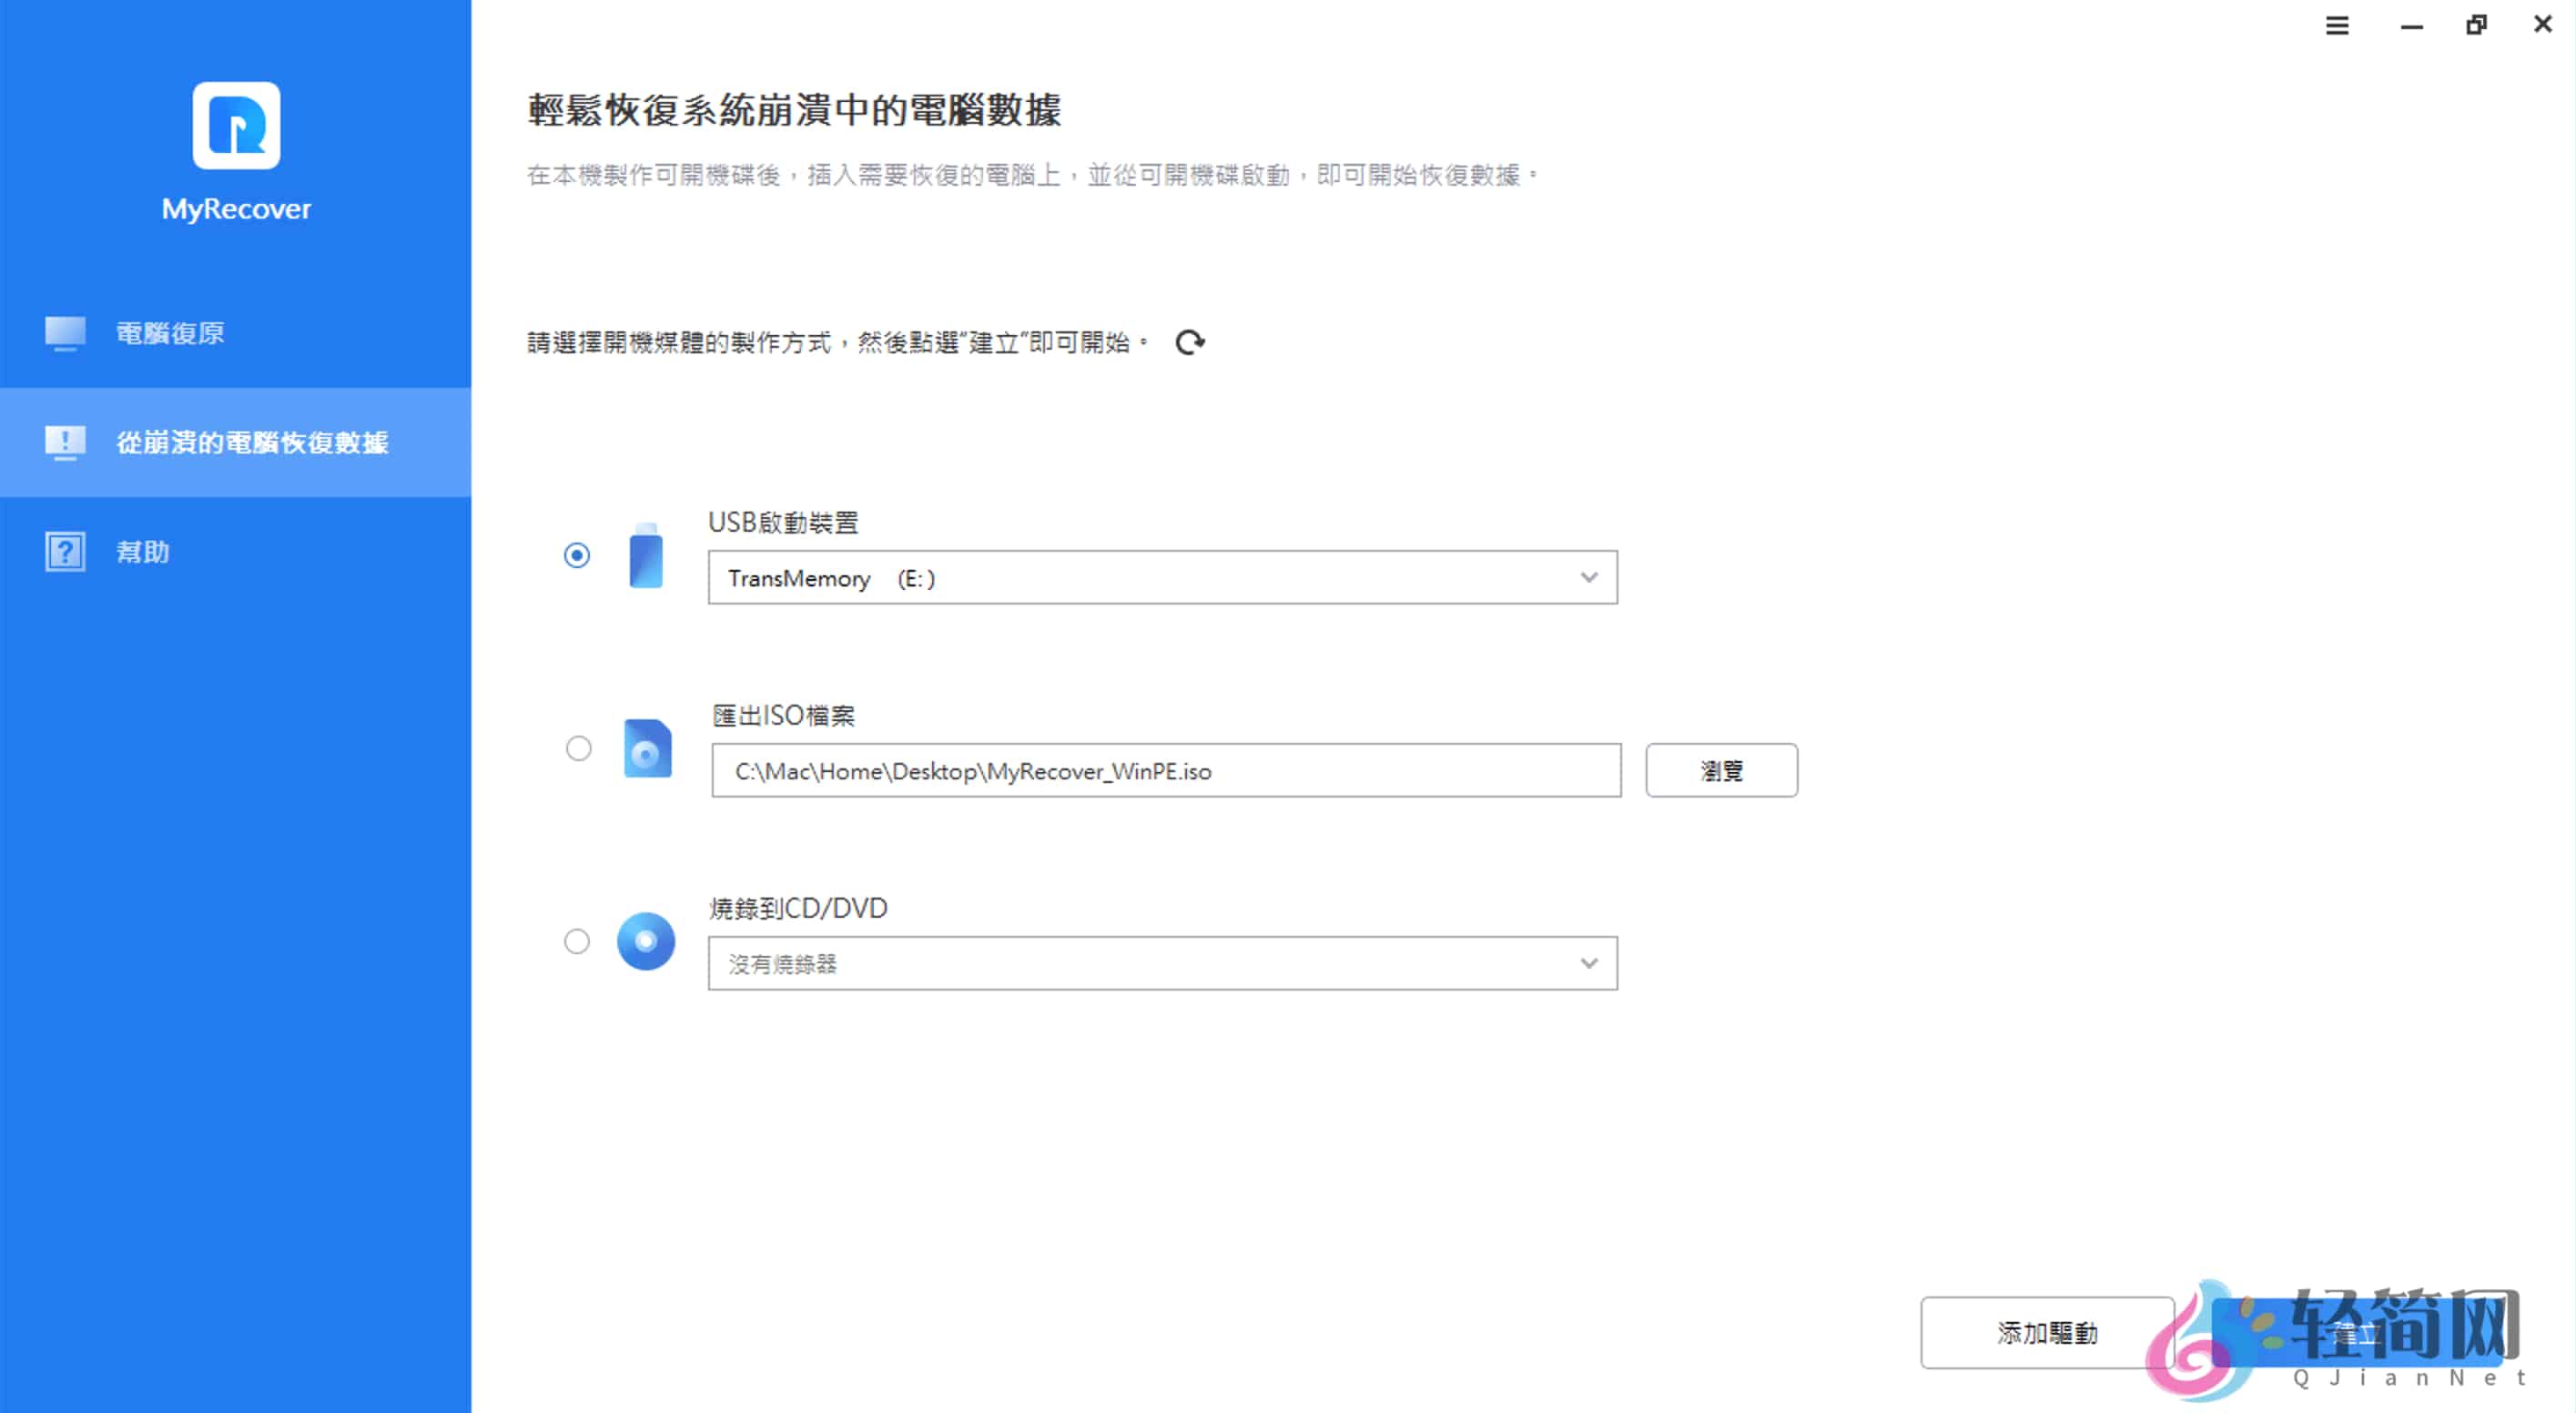Click the ISO file path input field

coord(1165,771)
